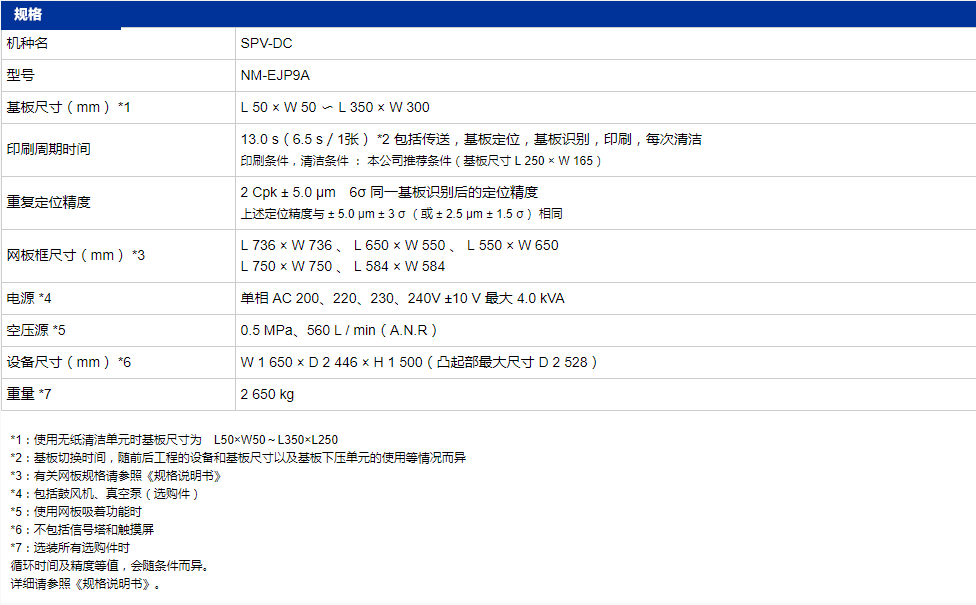The width and height of the screenshot is (976, 605).
Task: Click footnote *1 about 无纸清洁单元
Action: tap(174, 439)
